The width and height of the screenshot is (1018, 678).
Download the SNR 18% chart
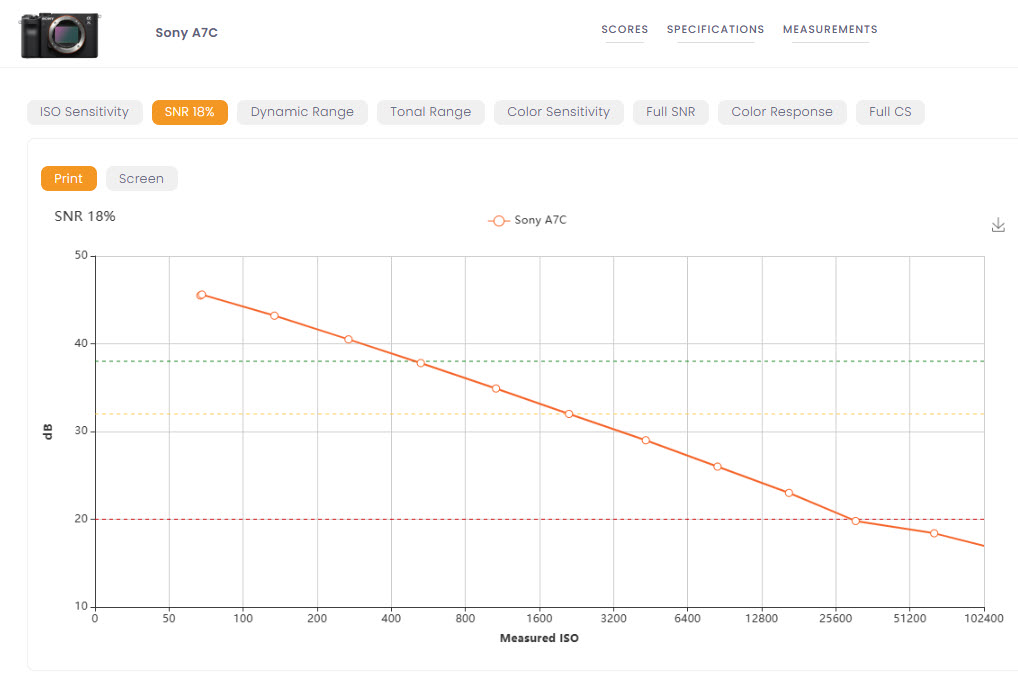(998, 225)
